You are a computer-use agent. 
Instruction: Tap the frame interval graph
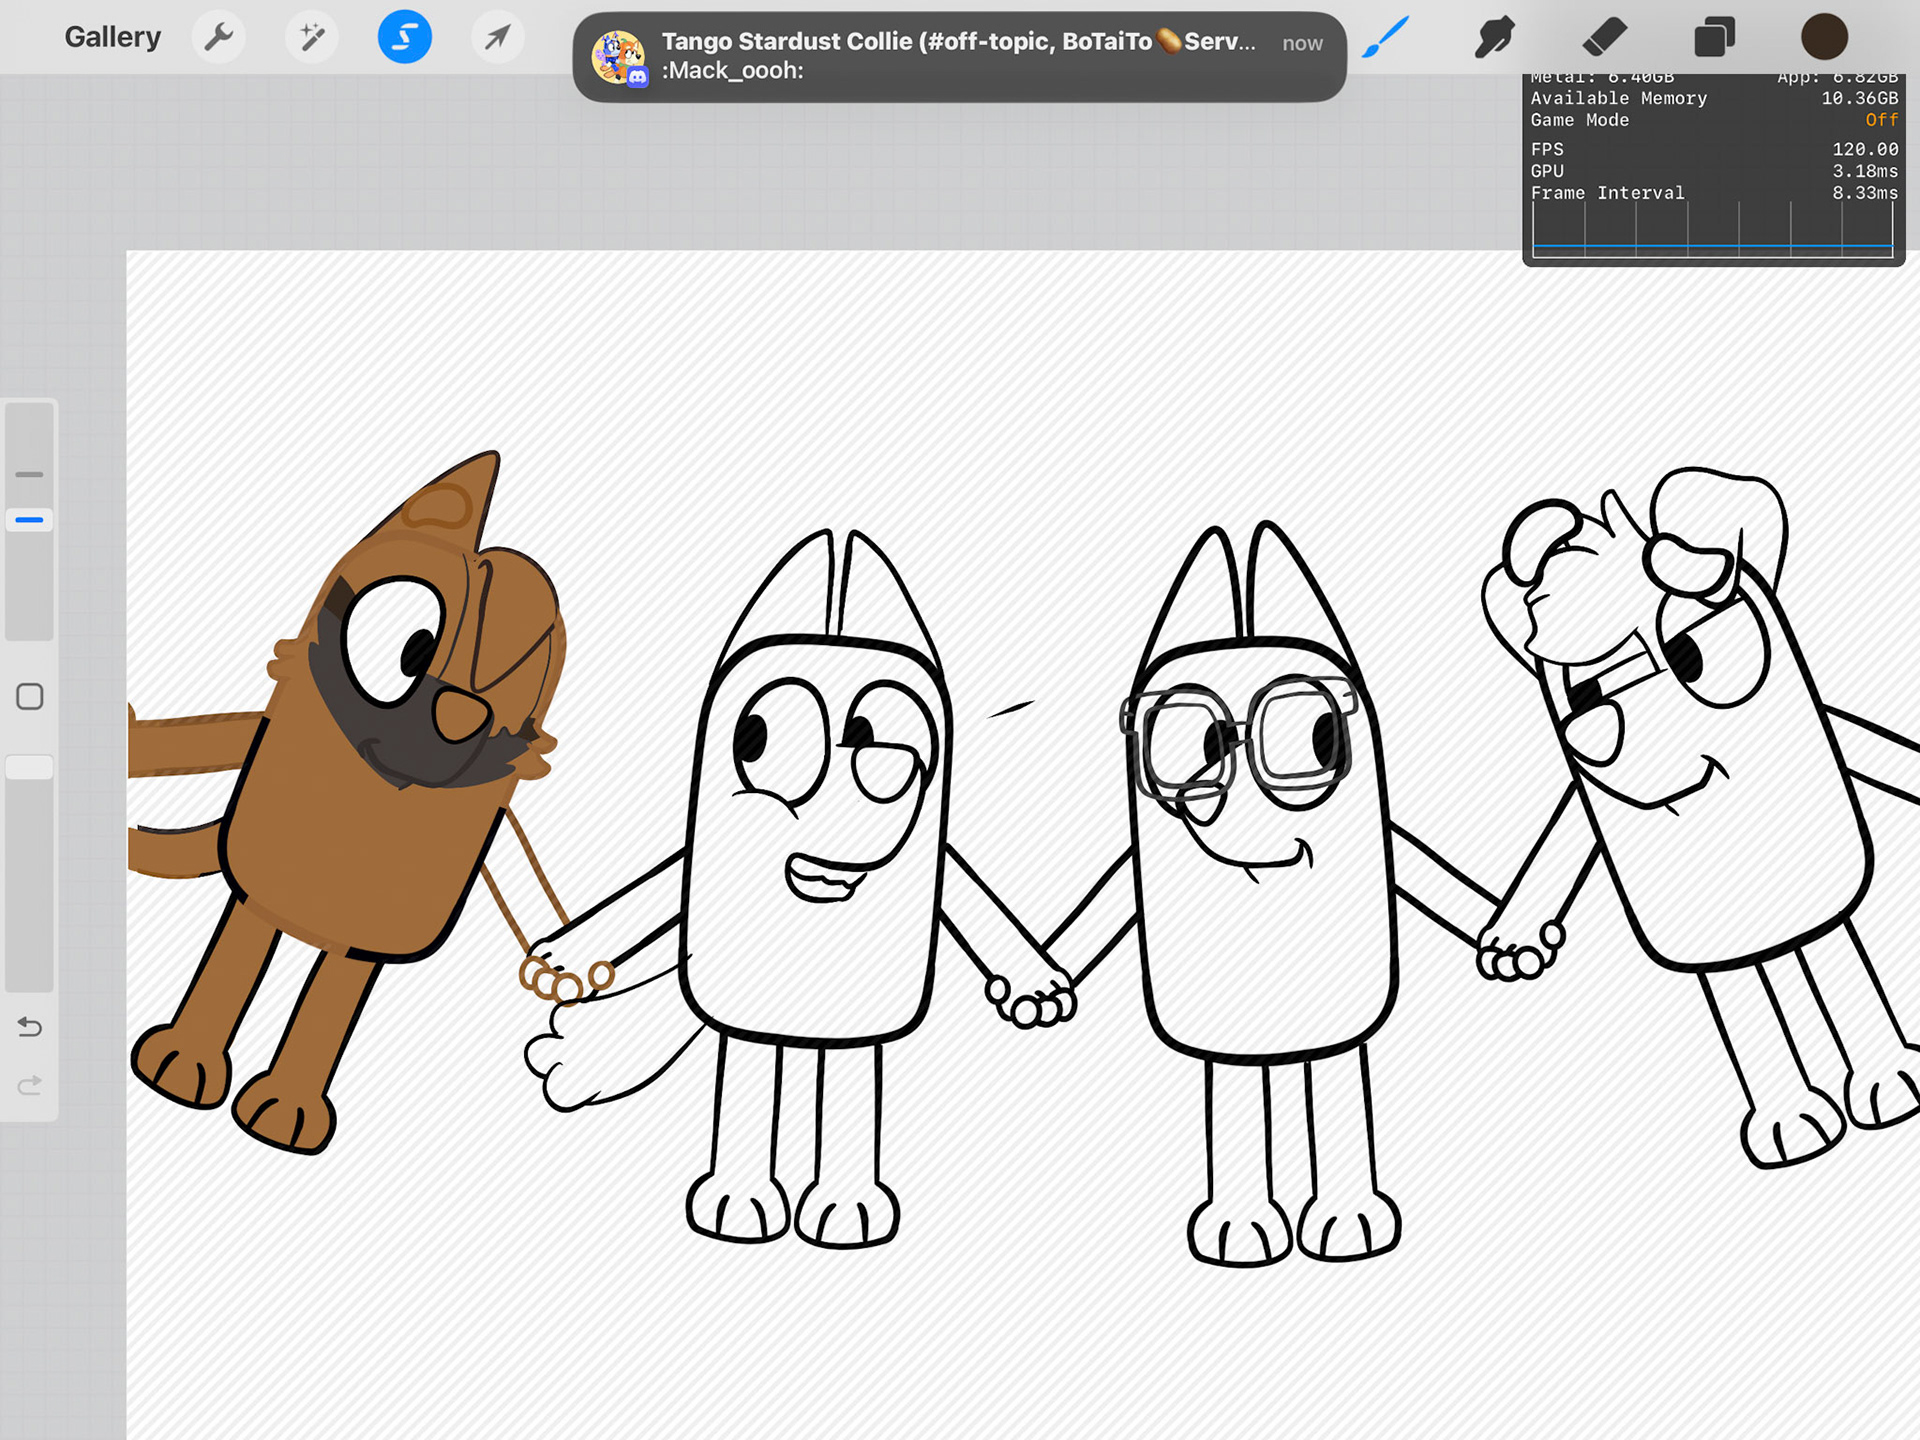click(x=1713, y=231)
